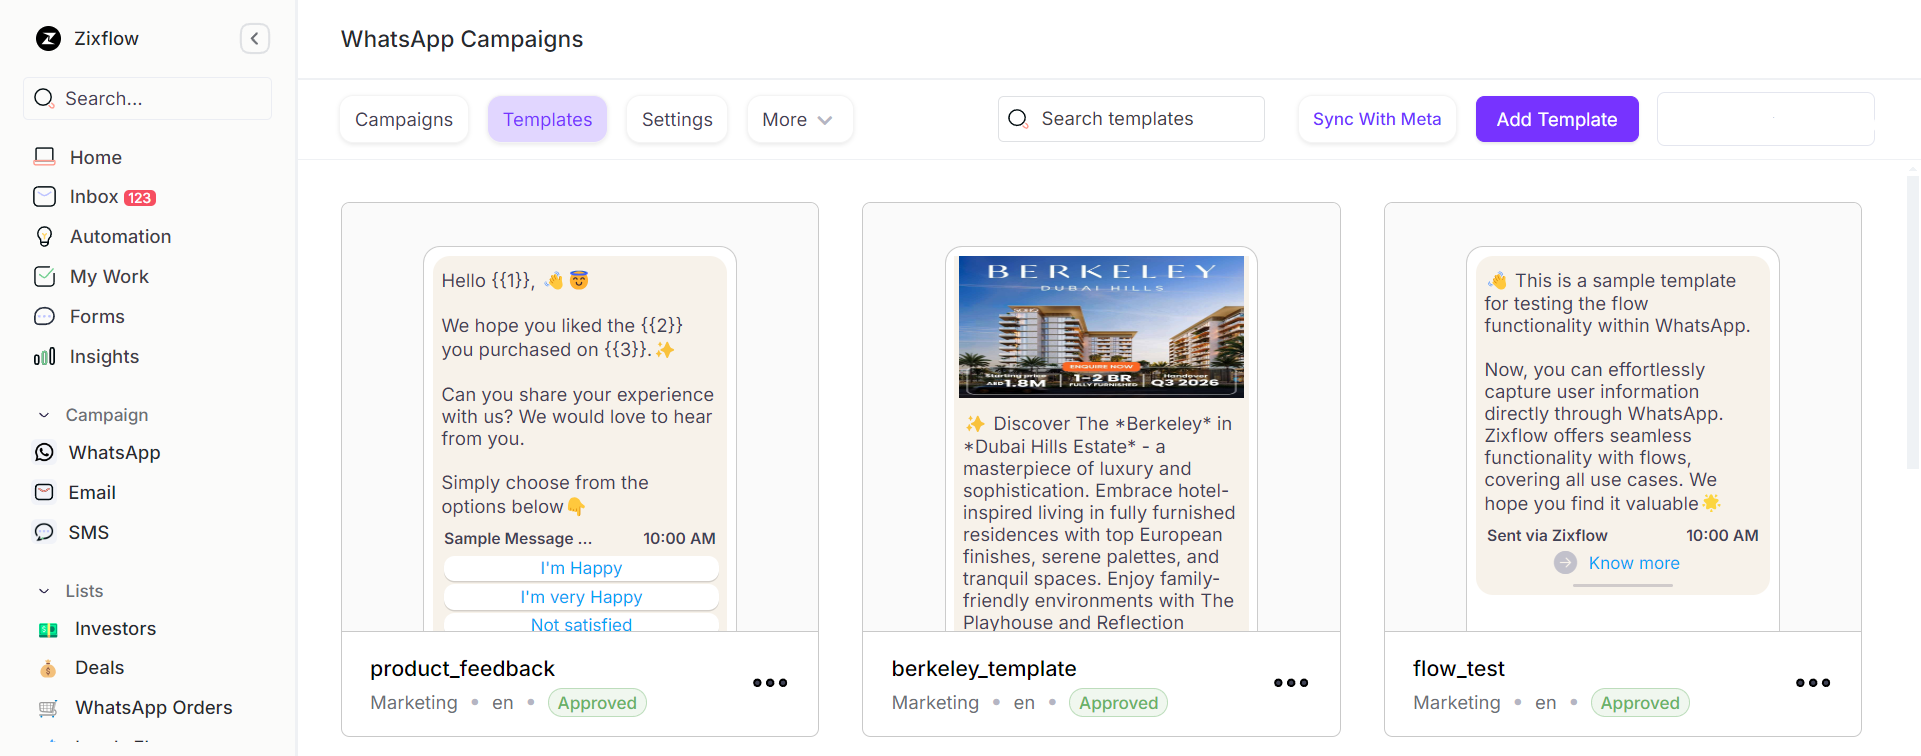Click the Not satisfied reply button

click(581, 623)
